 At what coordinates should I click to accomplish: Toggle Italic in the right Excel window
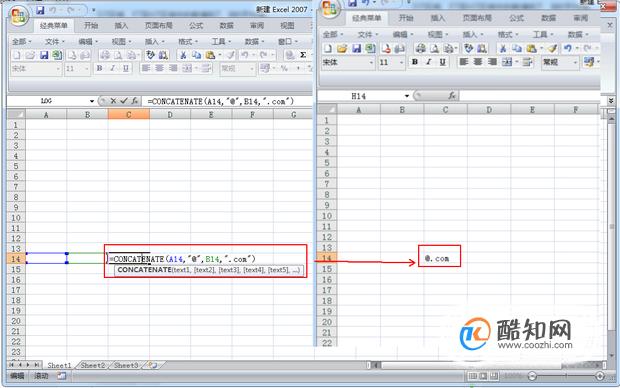[429, 62]
